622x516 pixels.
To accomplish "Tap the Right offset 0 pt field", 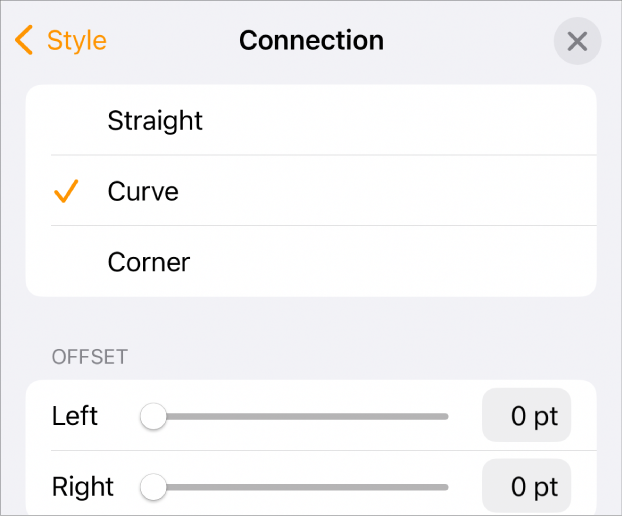I will point(527,487).
